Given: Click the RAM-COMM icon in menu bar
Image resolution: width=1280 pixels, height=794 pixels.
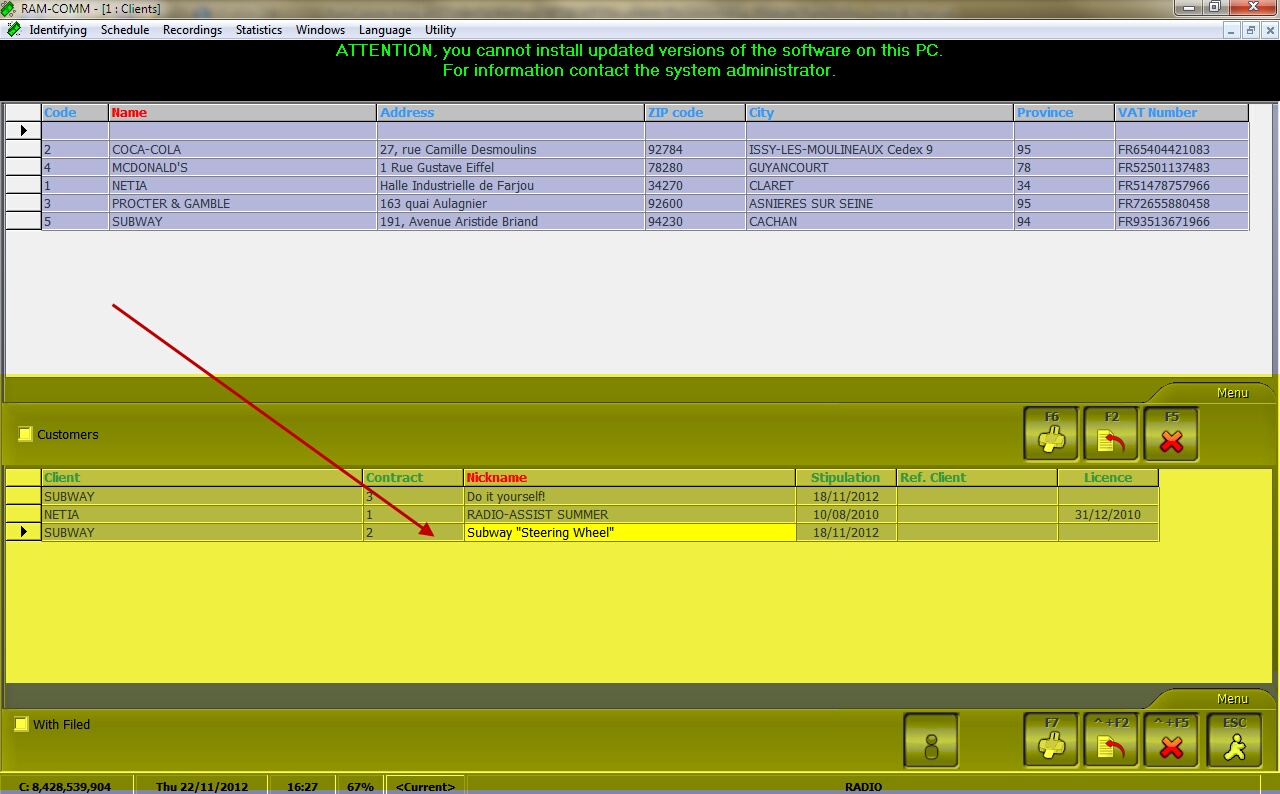Looking at the screenshot, I should point(13,30).
